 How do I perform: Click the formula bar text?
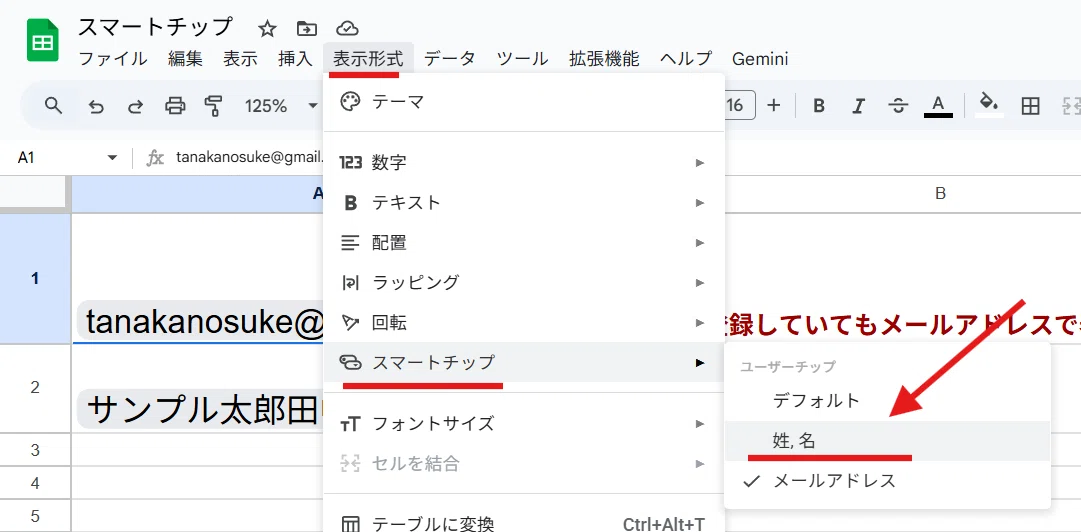tap(250, 158)
